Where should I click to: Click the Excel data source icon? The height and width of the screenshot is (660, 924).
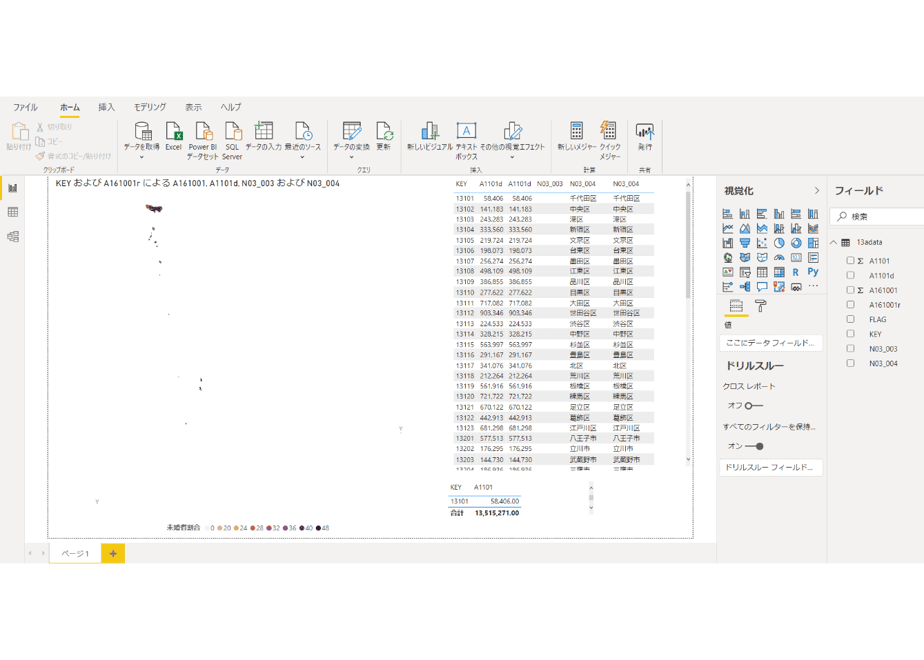coord(174,131)
